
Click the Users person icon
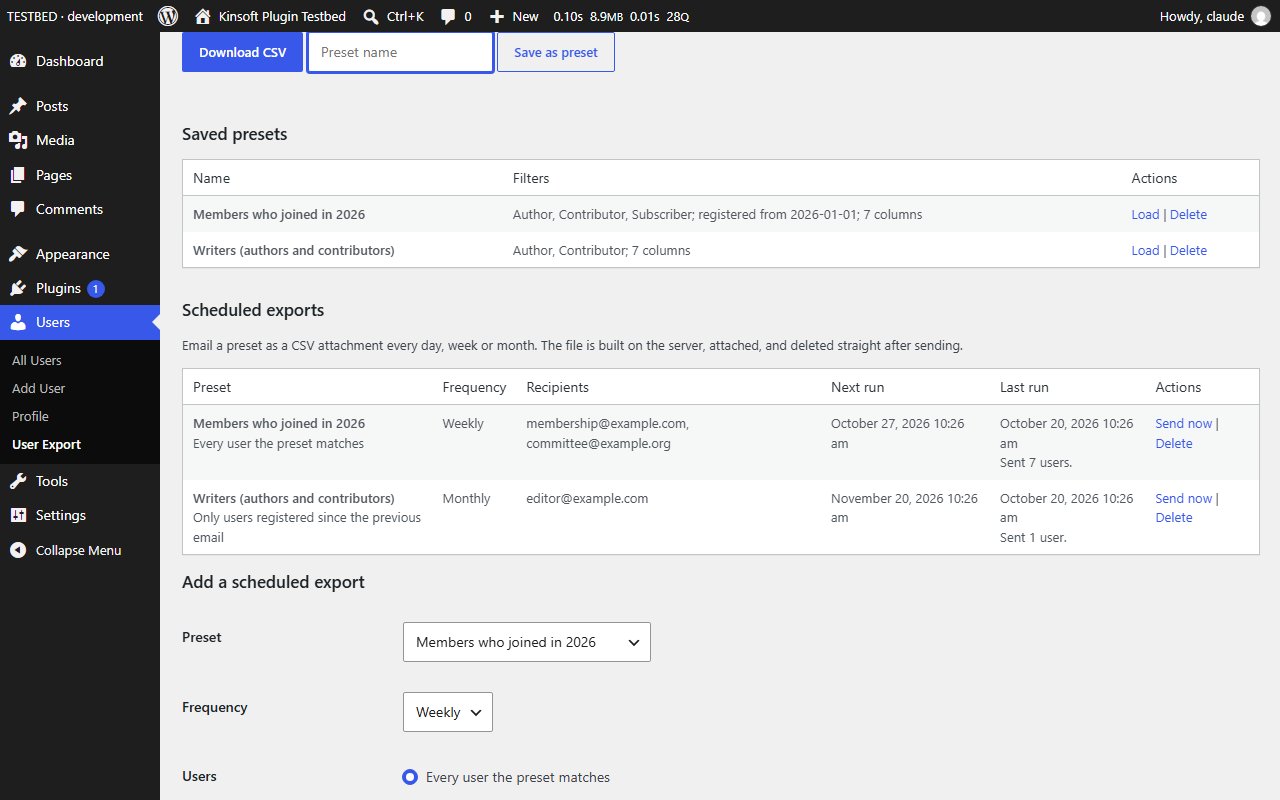tap(18, 322)
